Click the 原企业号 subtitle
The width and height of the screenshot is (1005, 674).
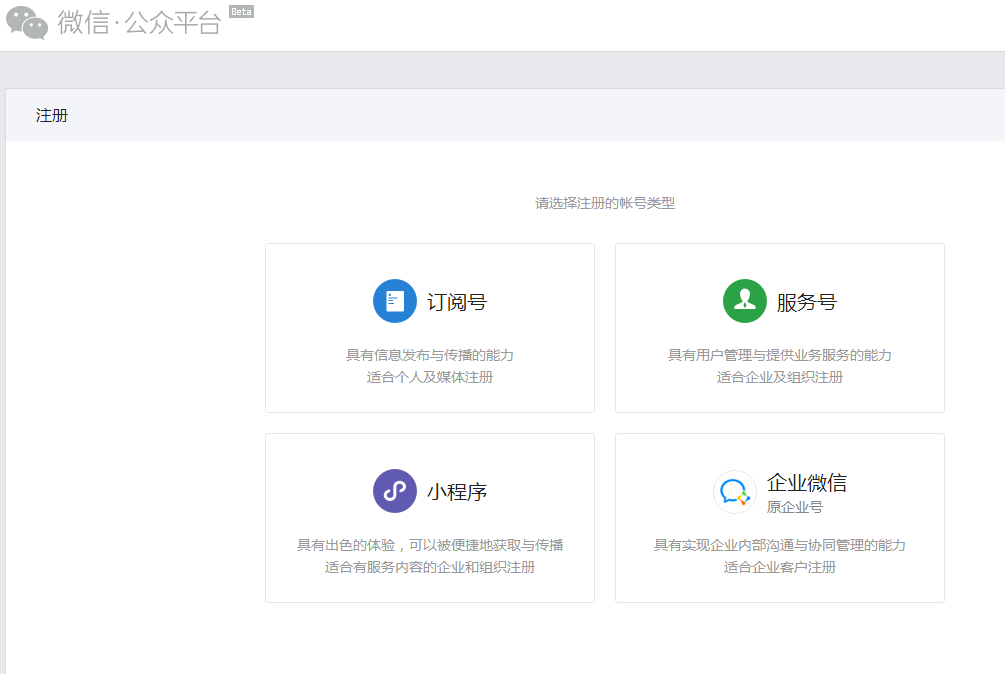[795, 507]
